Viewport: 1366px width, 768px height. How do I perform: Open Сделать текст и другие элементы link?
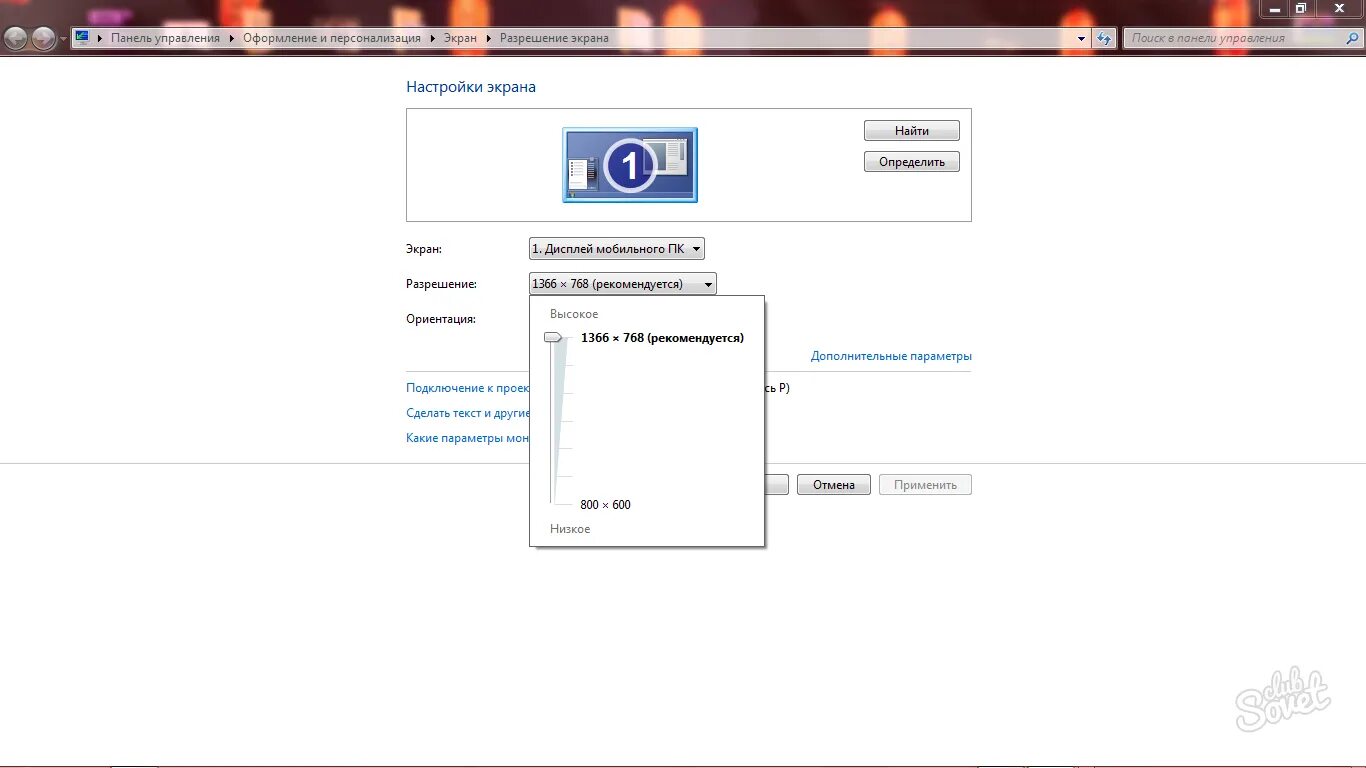coord(467,413)
